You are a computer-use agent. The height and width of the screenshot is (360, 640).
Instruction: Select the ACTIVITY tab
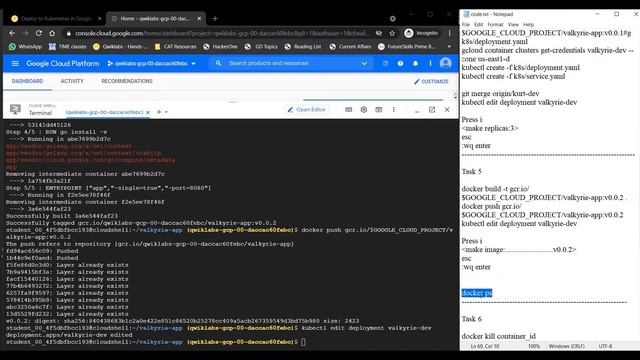click(x=72, y=81)
